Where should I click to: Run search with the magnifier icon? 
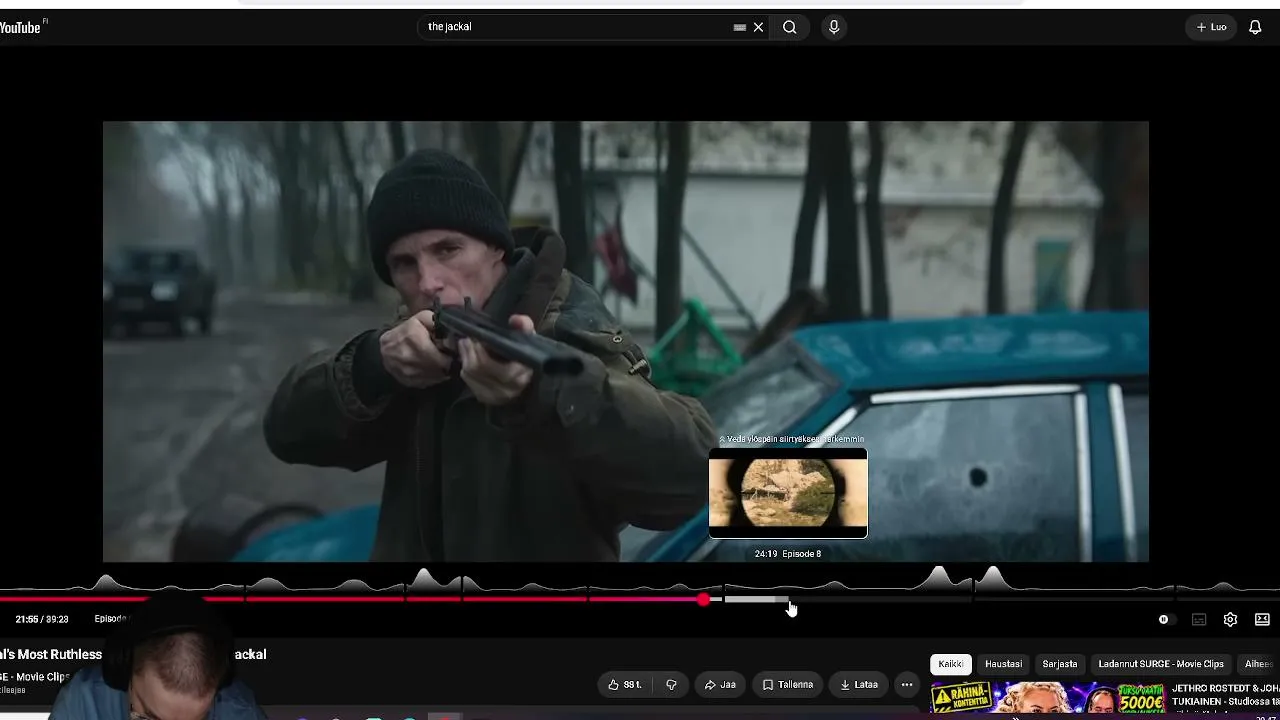[x=790, y=27]
